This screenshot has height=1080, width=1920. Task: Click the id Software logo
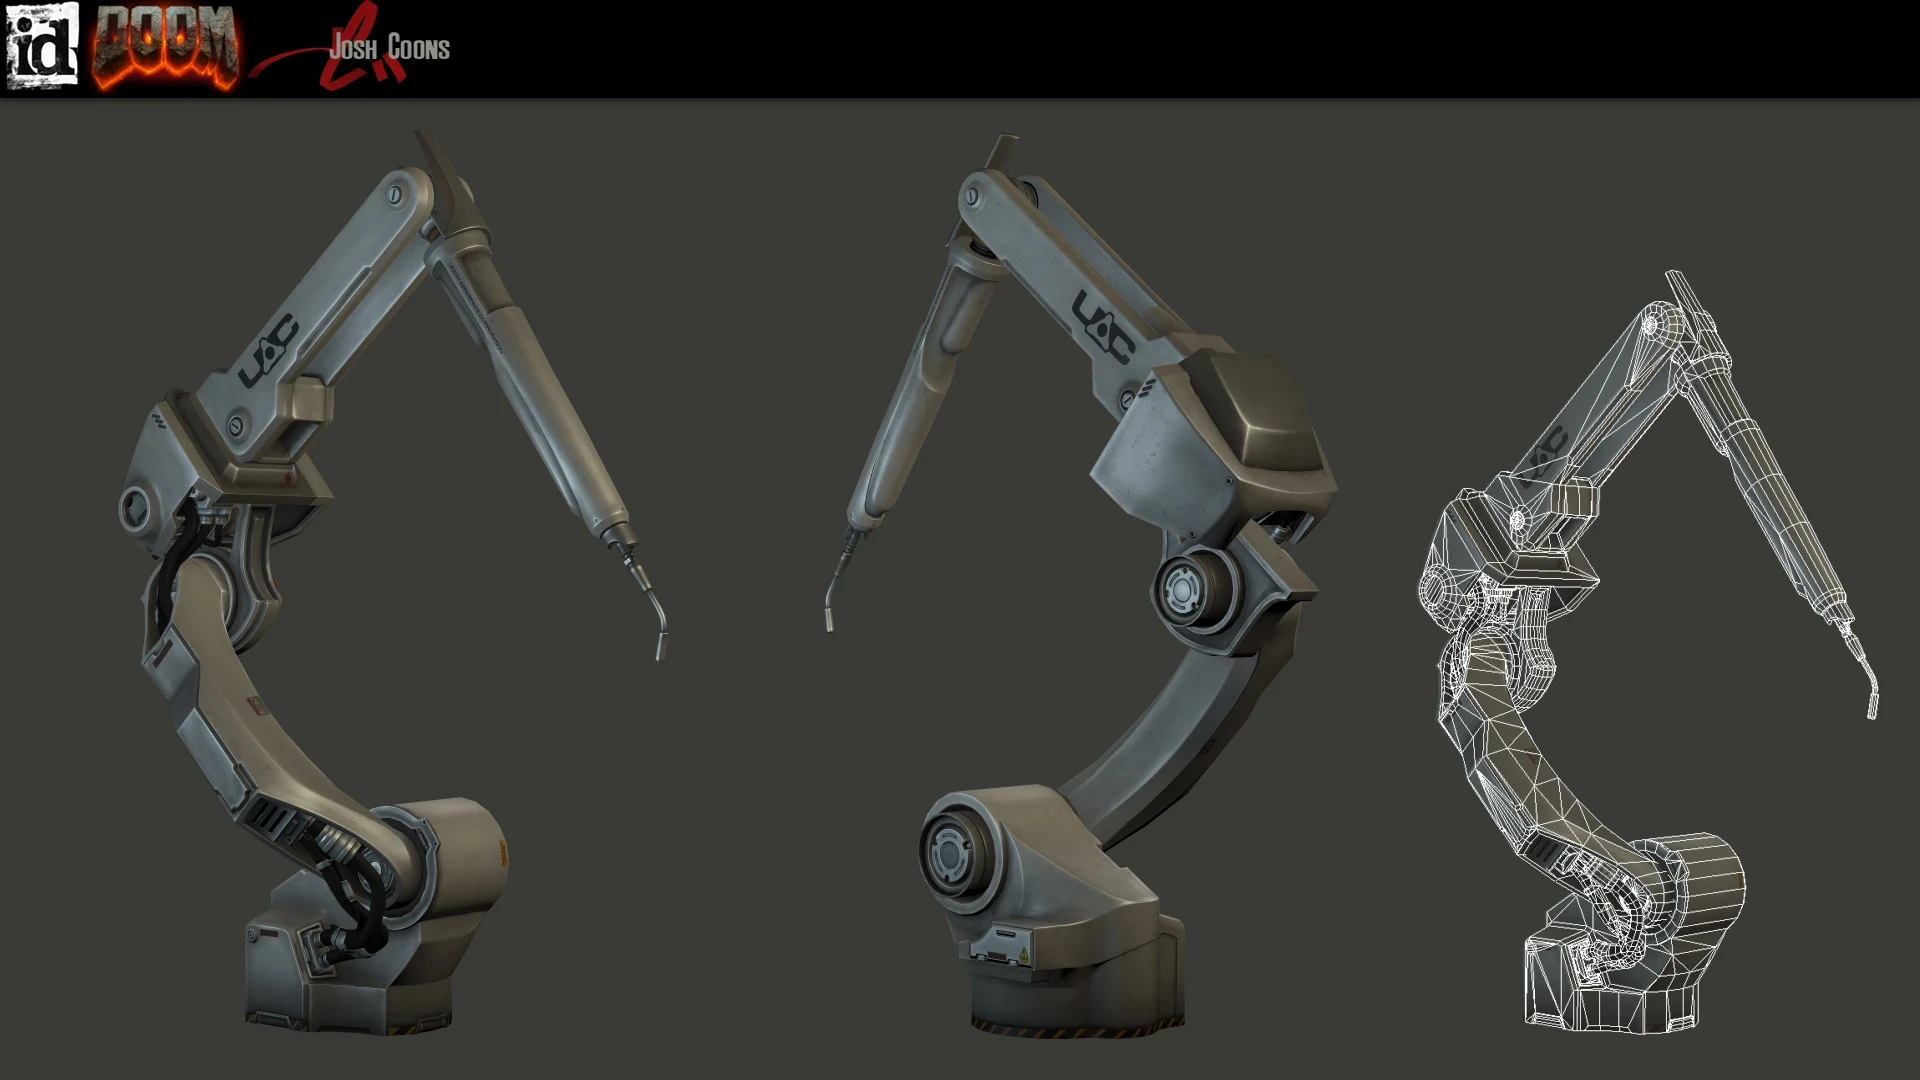[x=42, y=46]
